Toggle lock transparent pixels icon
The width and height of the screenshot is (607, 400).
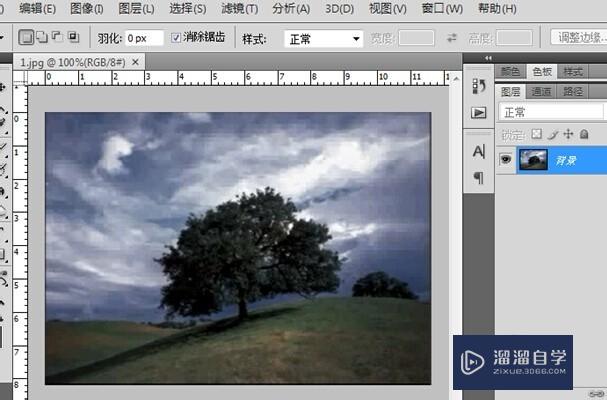(536, 134)
